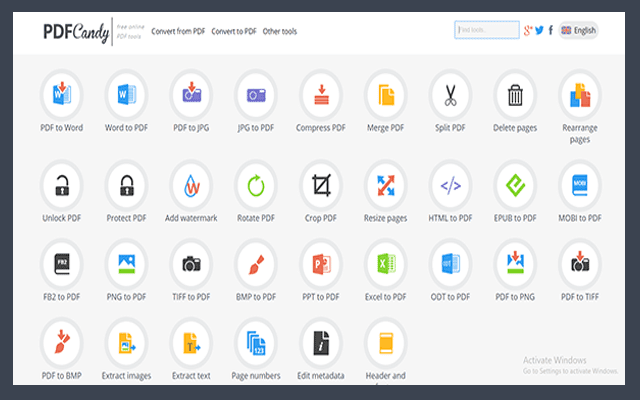Open the Crop PDF tool
The image size is (640, 400).
tap(321, 186)
